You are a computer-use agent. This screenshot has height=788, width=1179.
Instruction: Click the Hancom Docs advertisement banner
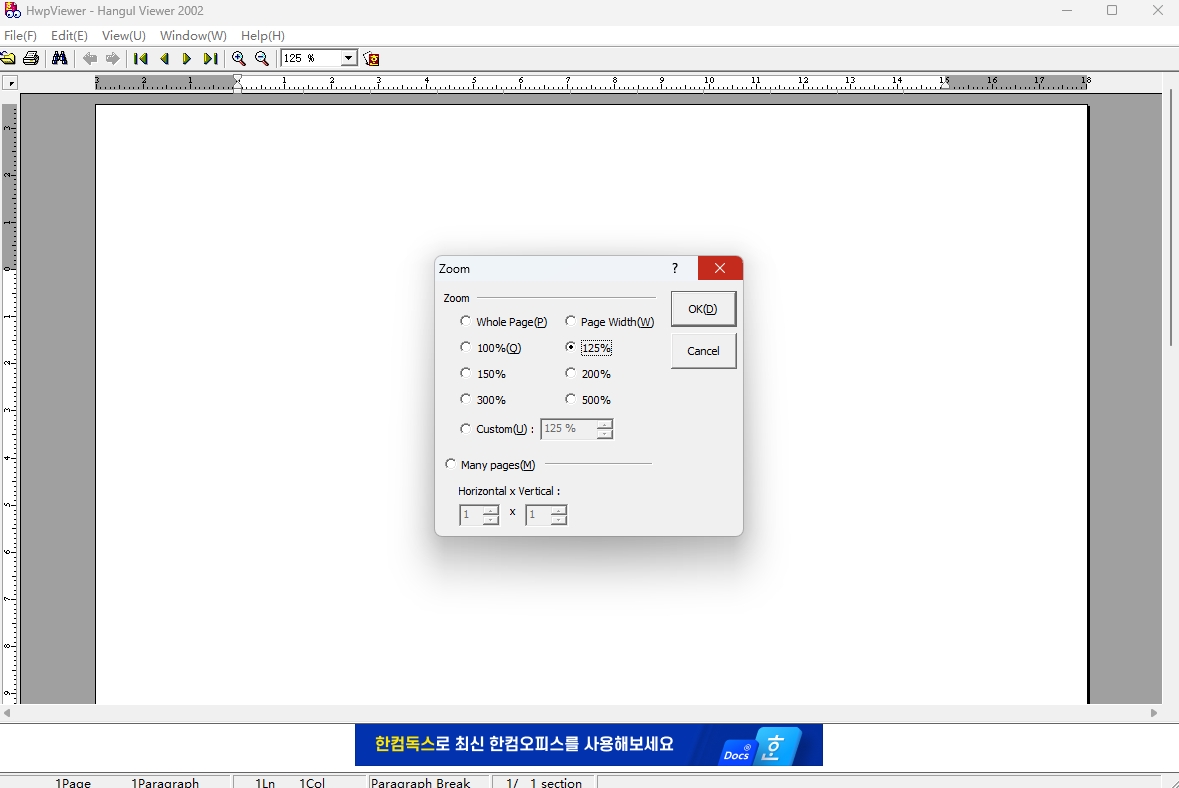(589, 745)
